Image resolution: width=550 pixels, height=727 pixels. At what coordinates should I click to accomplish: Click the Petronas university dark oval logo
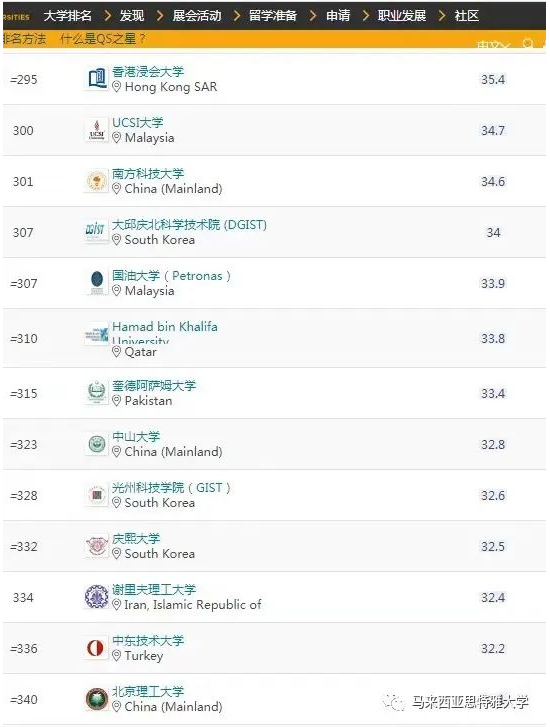(97, 283)
